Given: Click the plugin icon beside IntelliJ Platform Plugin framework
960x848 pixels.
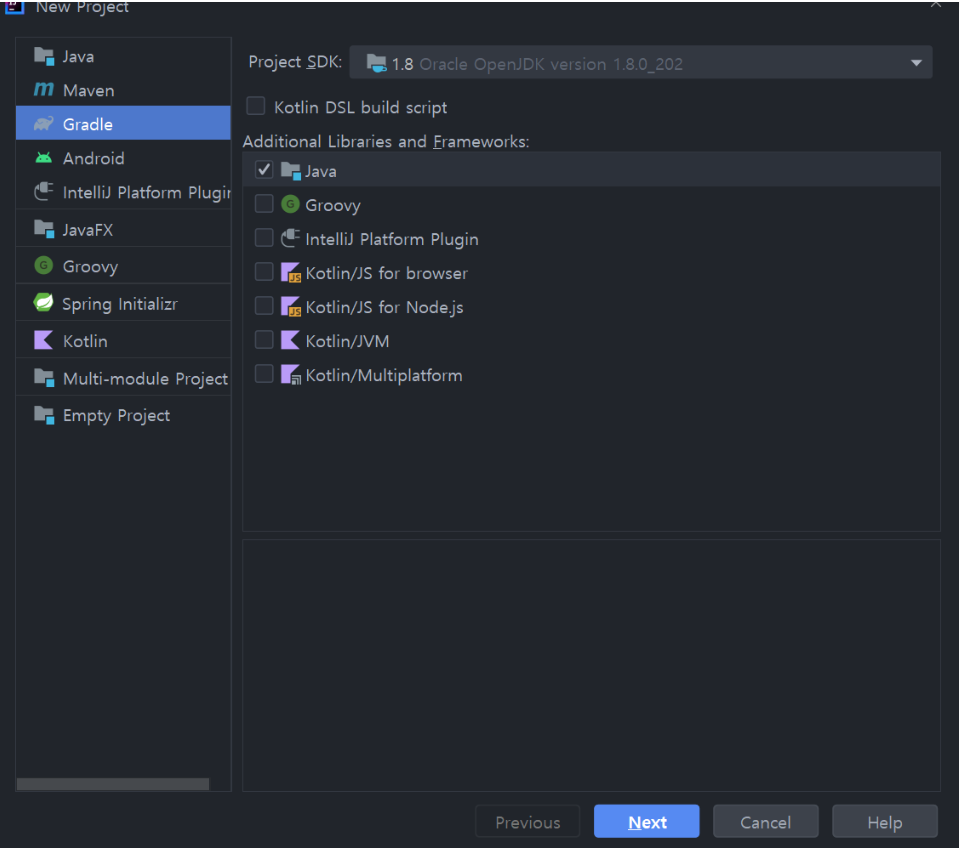Looking at the screenshot, I should tap(291, 238).
